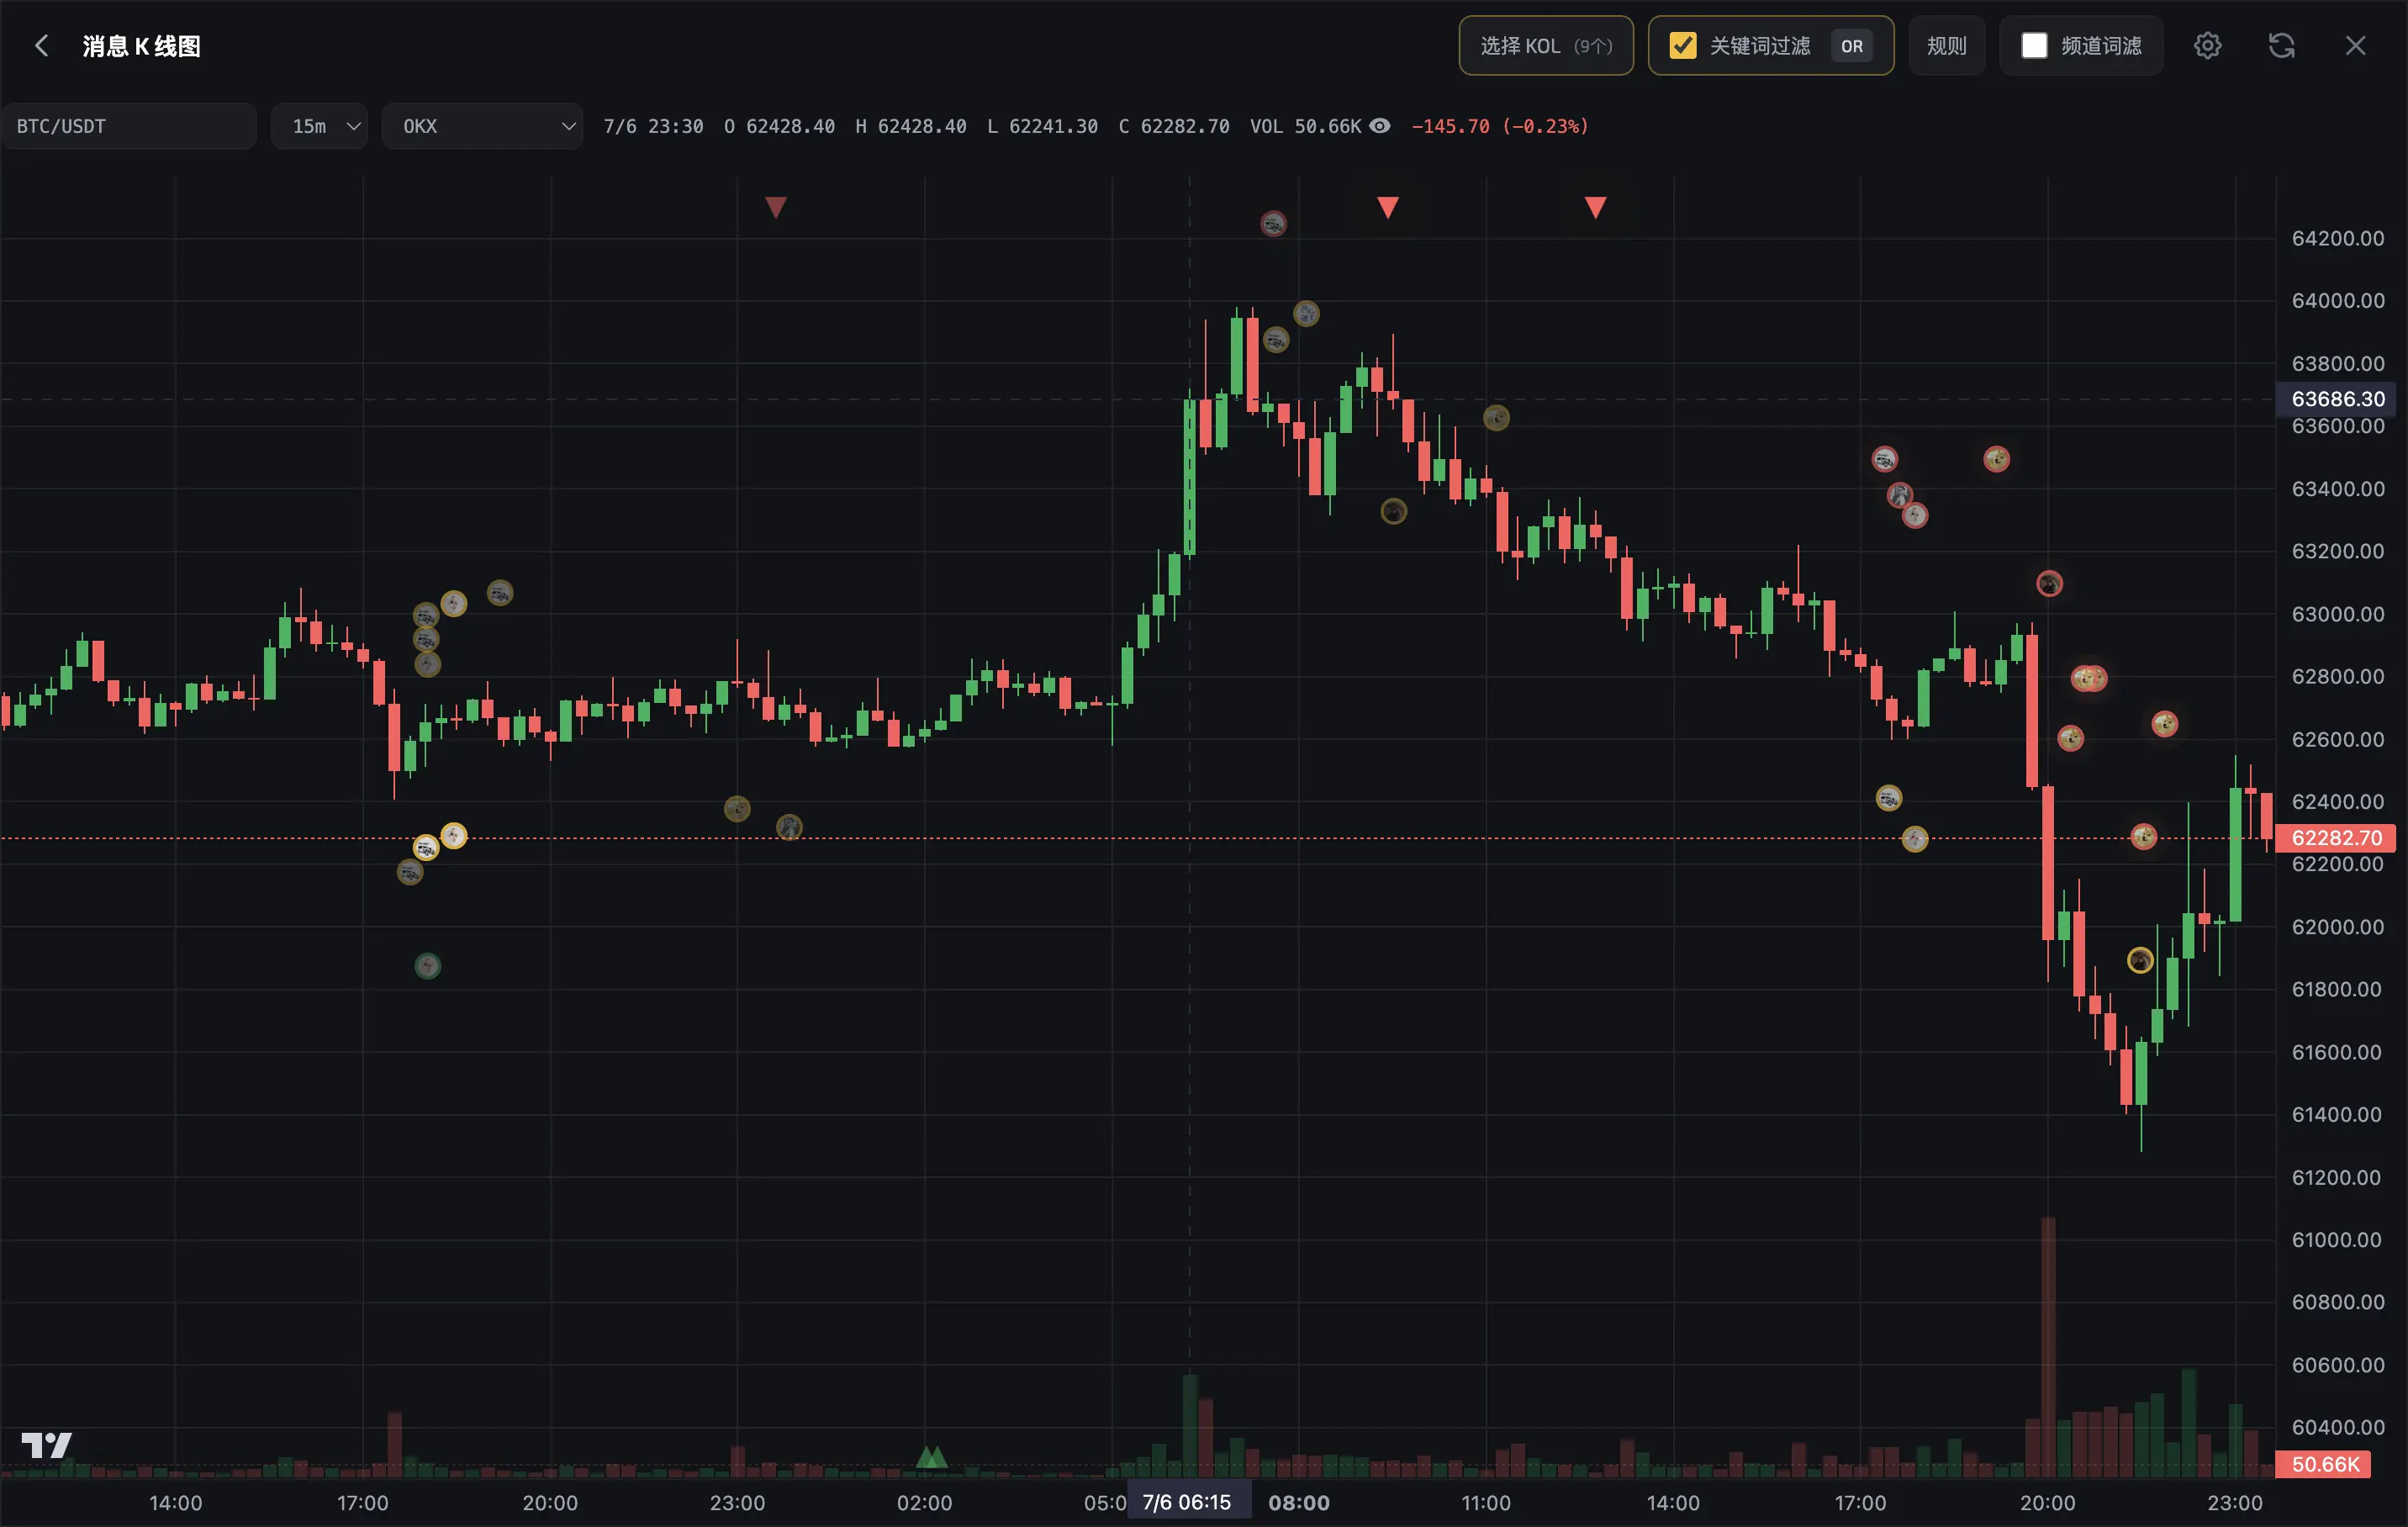Image resolution: width=2408 pixels, height=1527 pixels.
Task: Open the KOL avatar near 62650 at 22:00
Action: click(2164, 724)
